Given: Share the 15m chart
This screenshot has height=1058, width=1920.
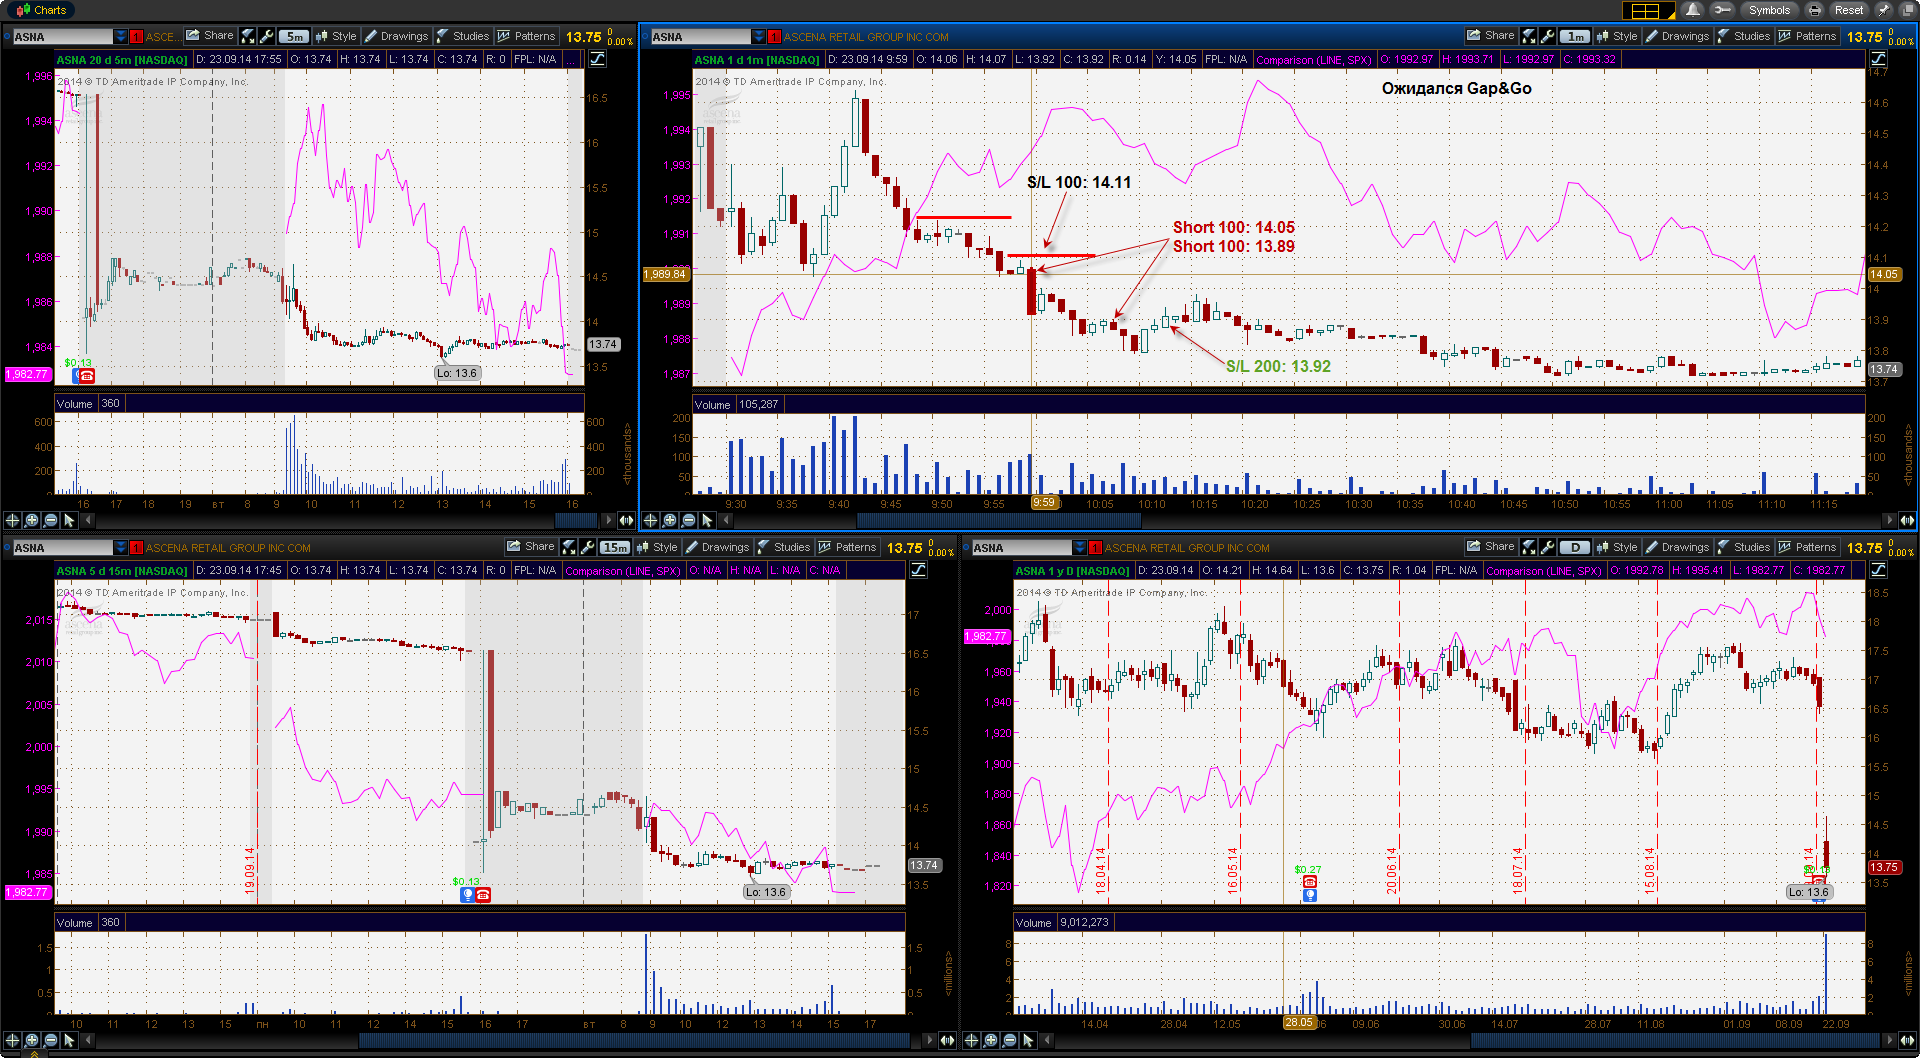Looking at the screenshot, I should pyautogui.click(x=530, y=546).
